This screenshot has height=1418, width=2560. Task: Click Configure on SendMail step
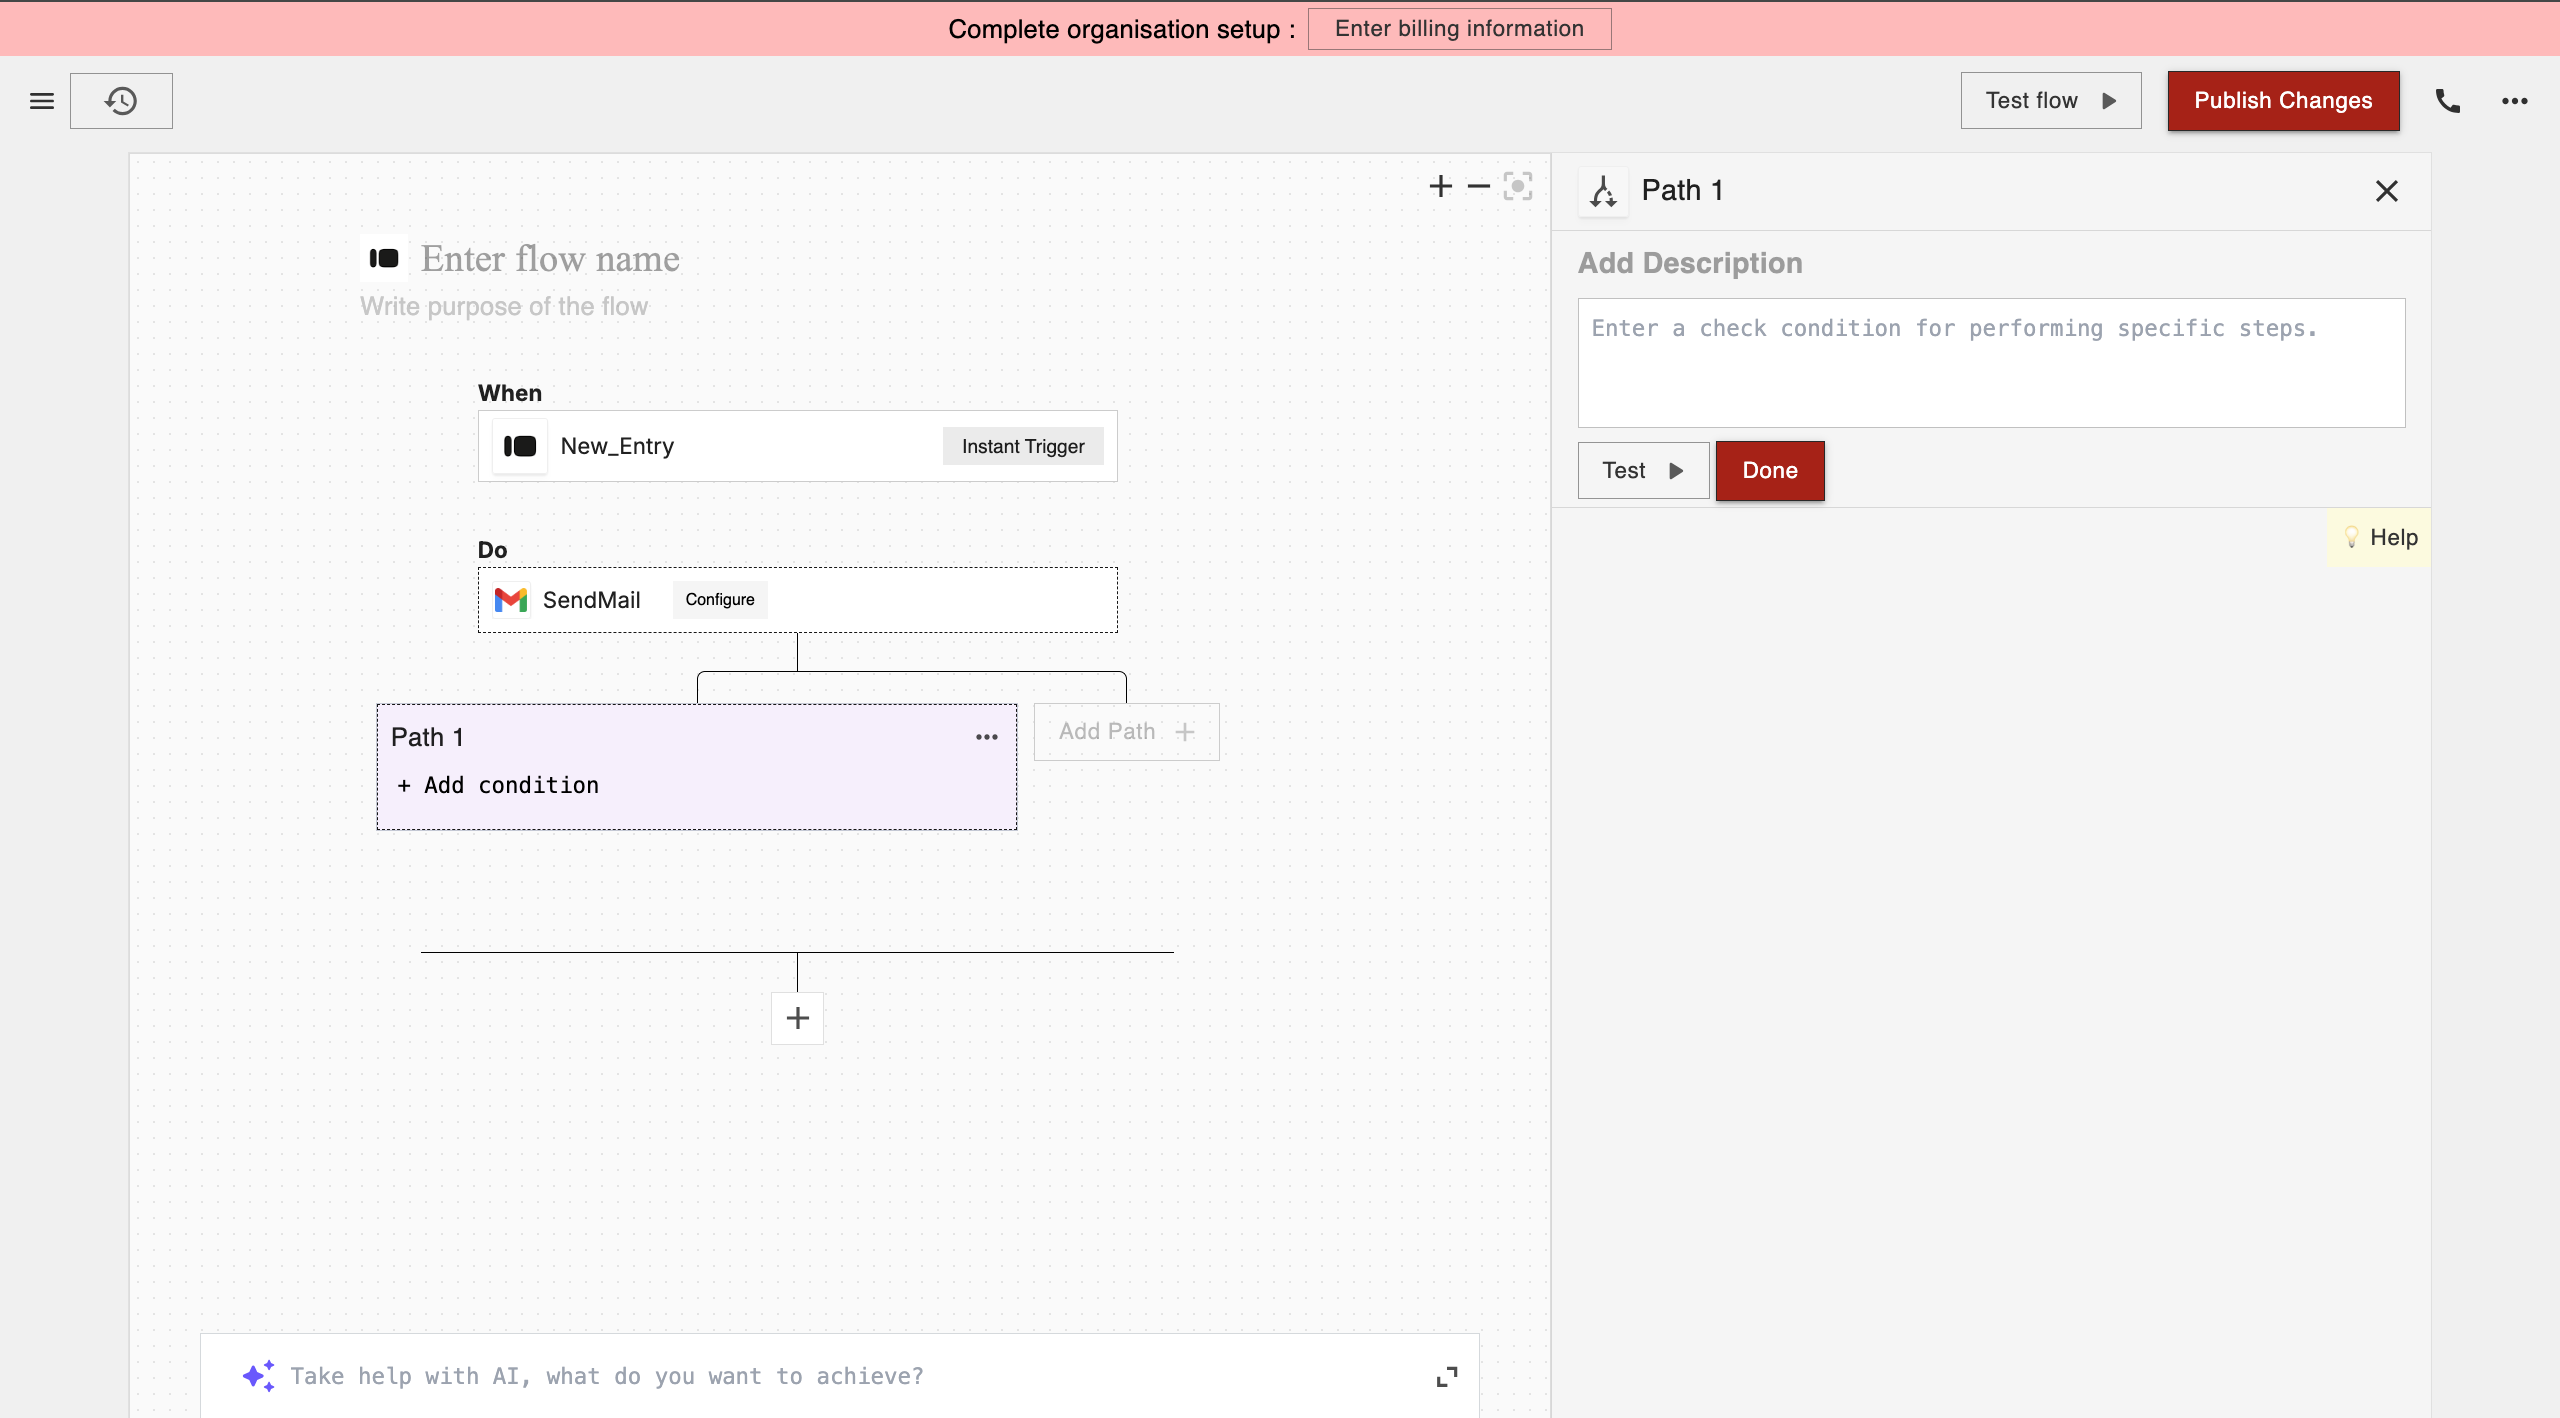pyautogui.click(x=720, y=600)
